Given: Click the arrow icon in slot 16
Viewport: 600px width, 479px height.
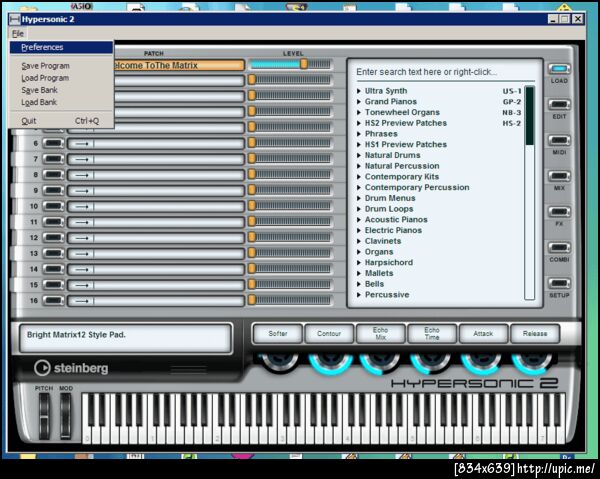Looking at the screenshot, I should [x=82, y=301].
